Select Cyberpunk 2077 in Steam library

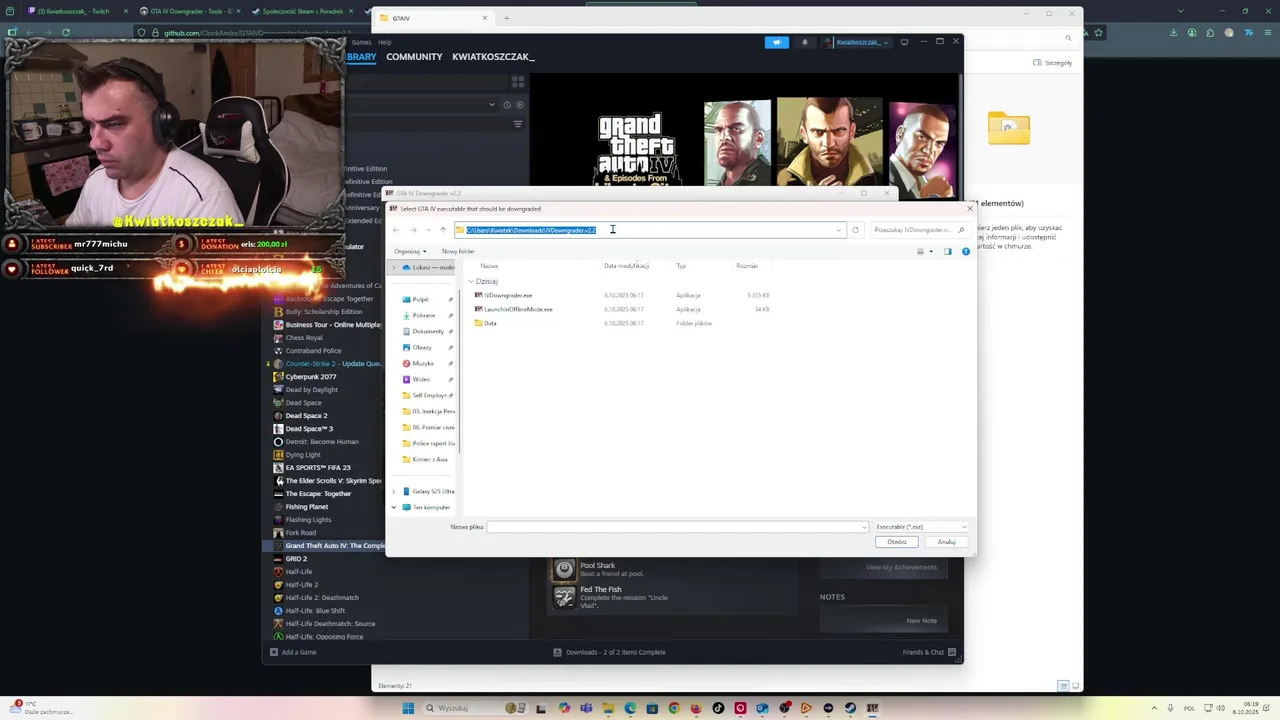pyautogui.click(x=310, y=377)
